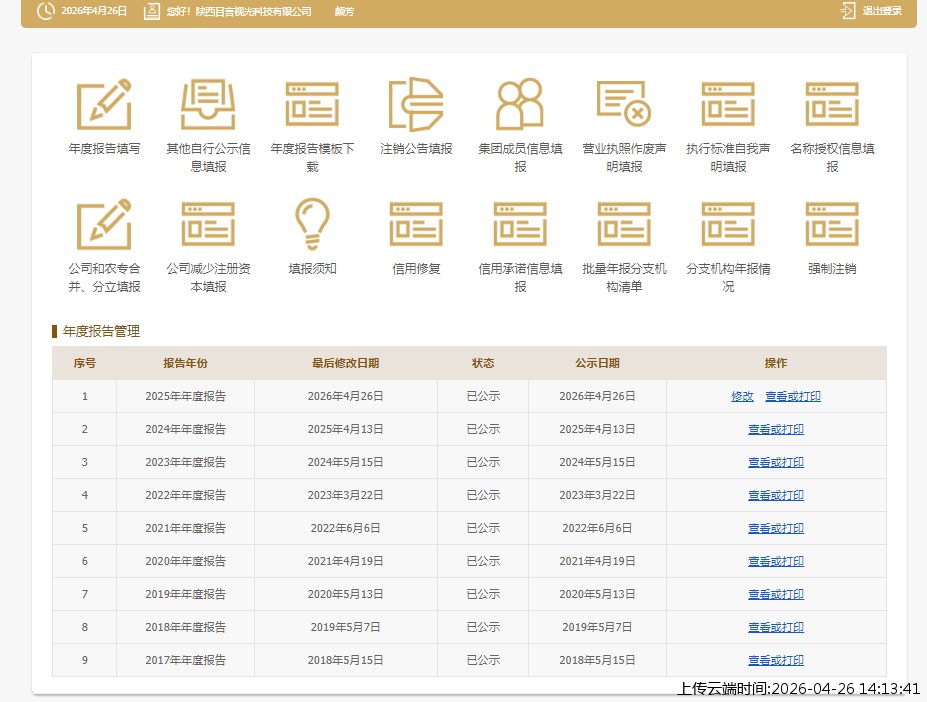Click 营业执照作废声明填报 icon
Viewport: 927px width, 702px height.
624,104
